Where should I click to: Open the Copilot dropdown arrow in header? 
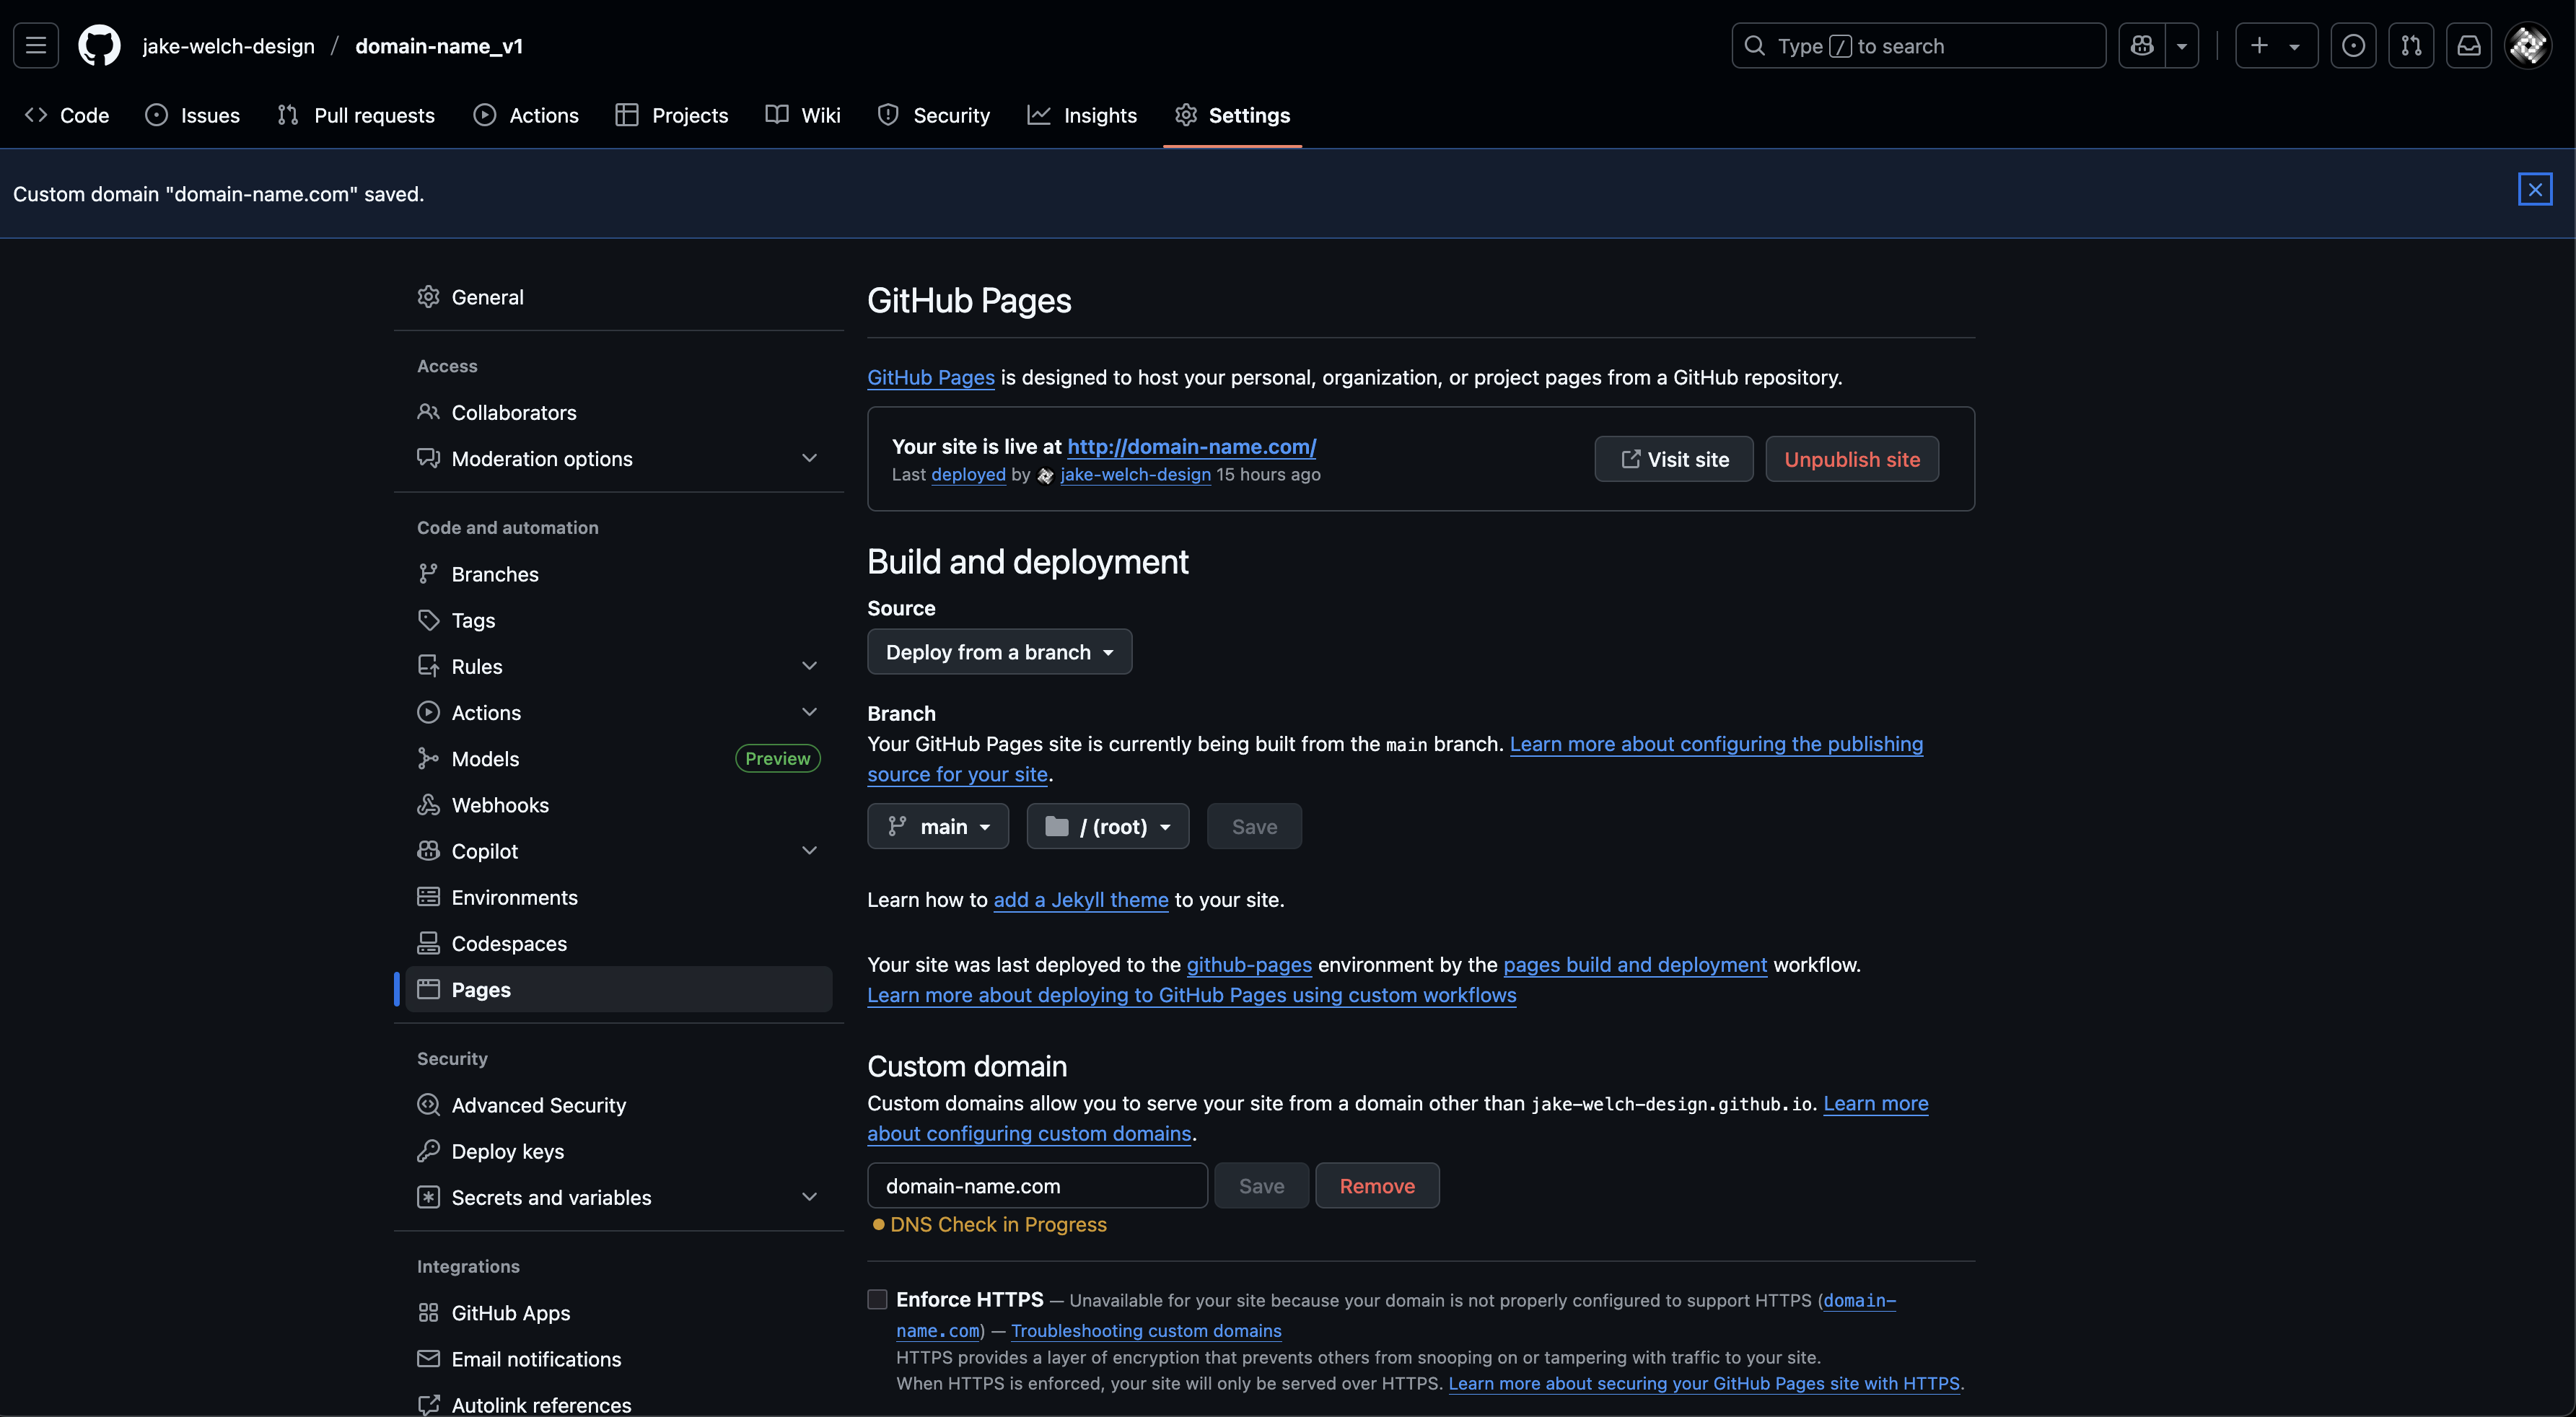[x=2182, y=46]
